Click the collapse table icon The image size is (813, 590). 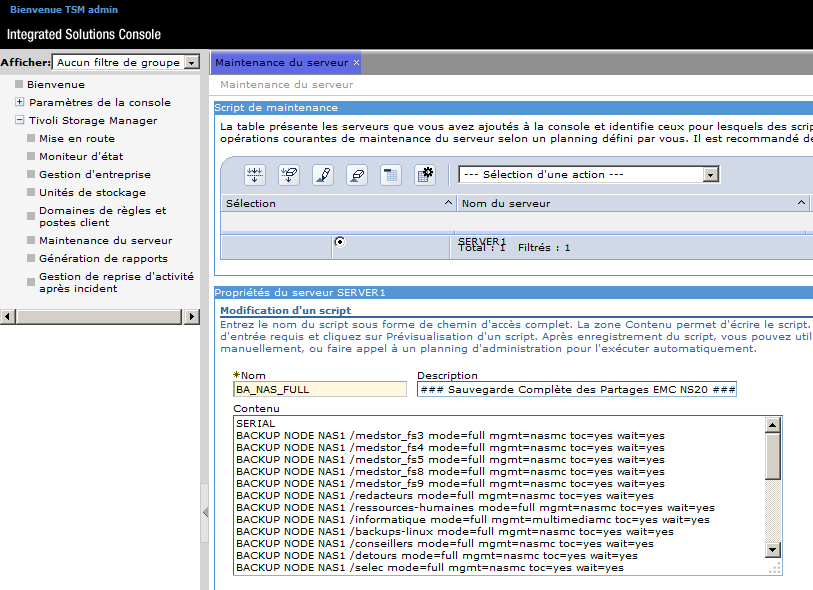(x=391, y=175)
